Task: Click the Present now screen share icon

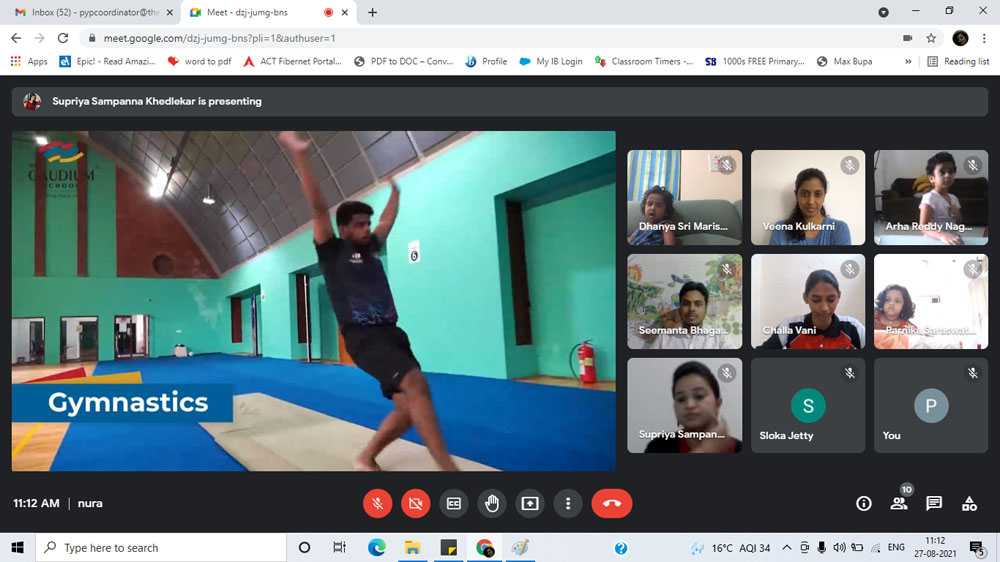Action: pyautogui.click(x=529, y=504)
